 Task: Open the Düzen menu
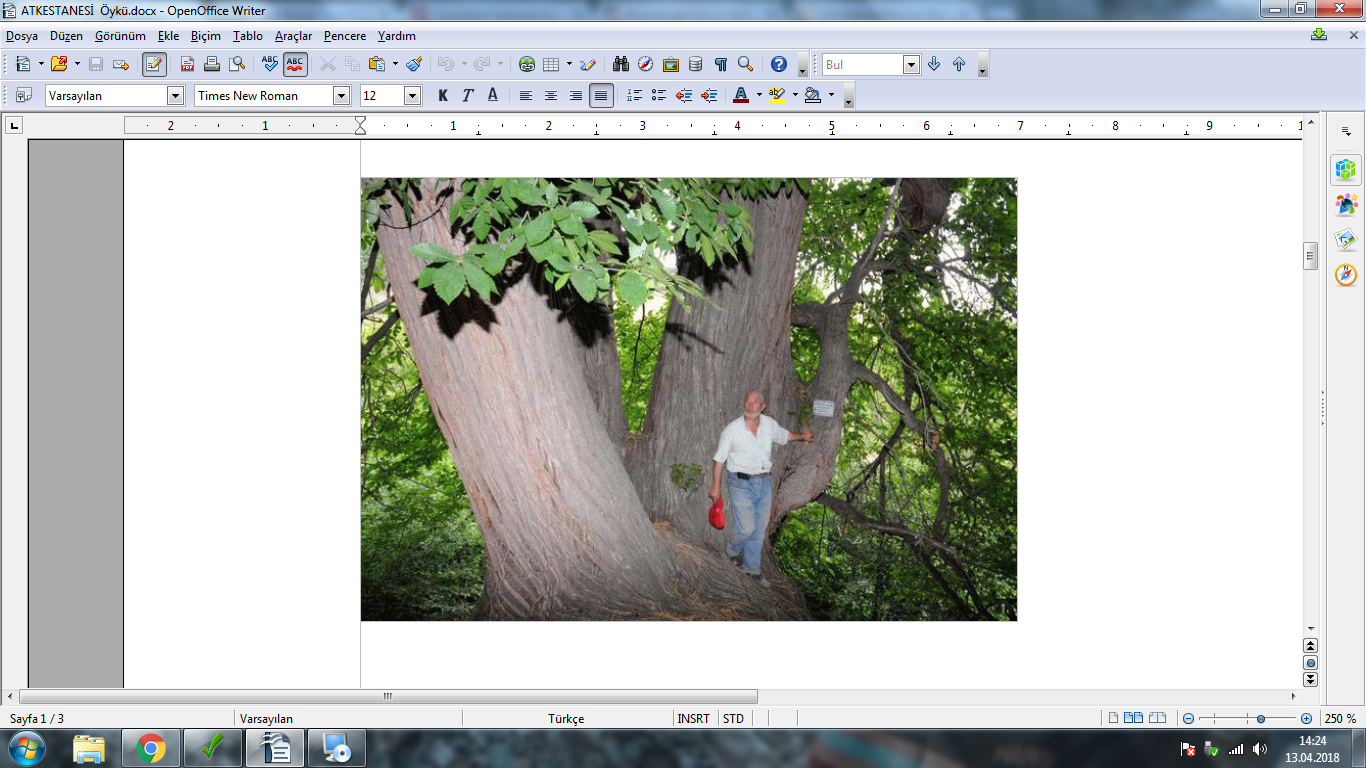click(x=67, y=35)
